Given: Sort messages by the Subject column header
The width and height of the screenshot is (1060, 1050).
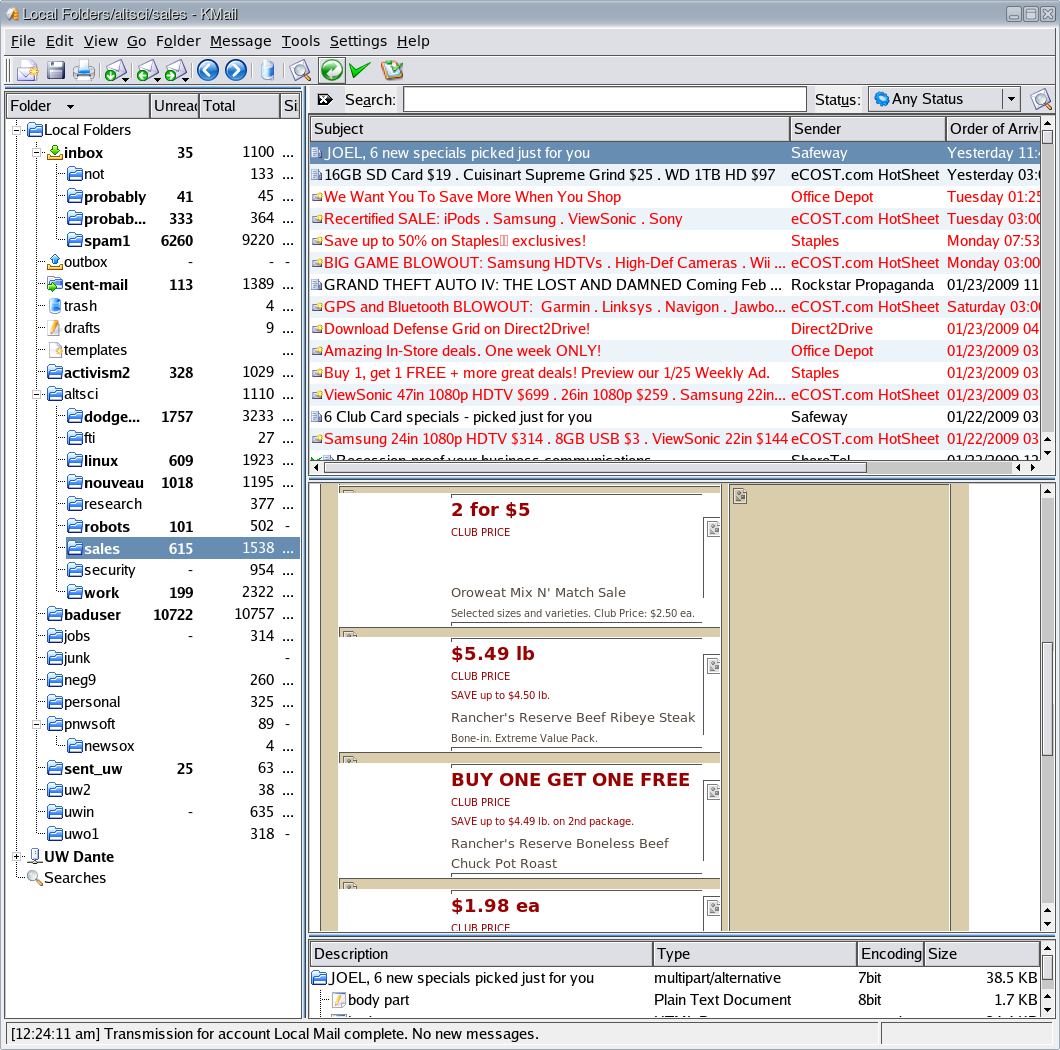Looking at the screenshot, I should point(550,128).
